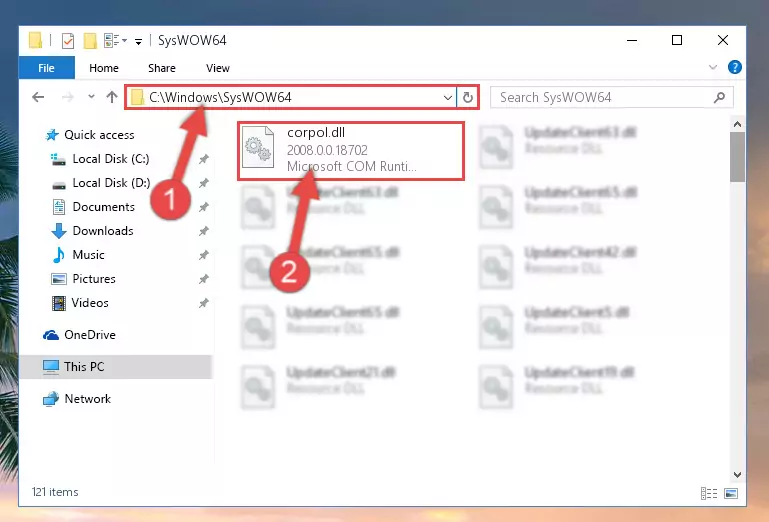Switch to Large icons view in status bar

coord(731,493)
